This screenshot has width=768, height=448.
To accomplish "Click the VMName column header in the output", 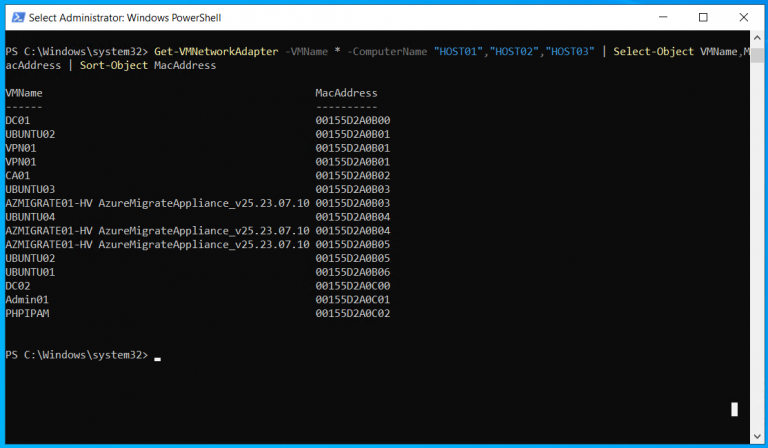I will point(24,93).
